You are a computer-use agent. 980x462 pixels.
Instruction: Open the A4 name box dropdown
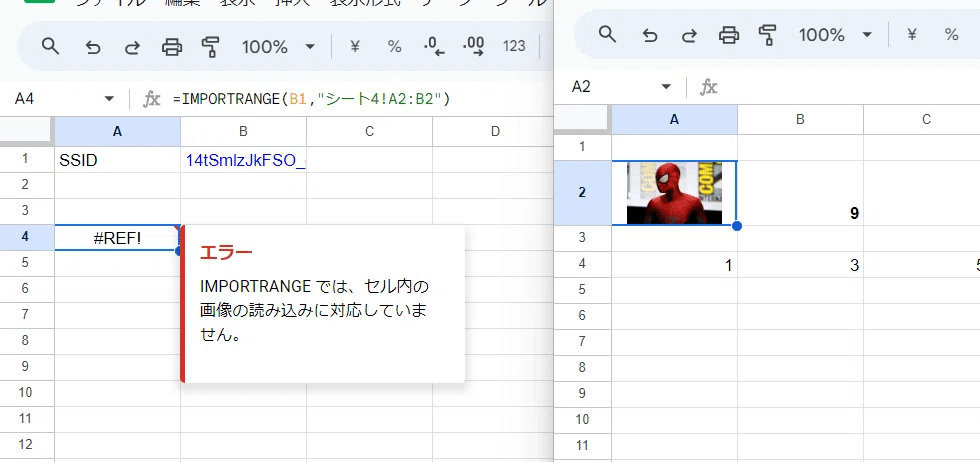[109, 99]
